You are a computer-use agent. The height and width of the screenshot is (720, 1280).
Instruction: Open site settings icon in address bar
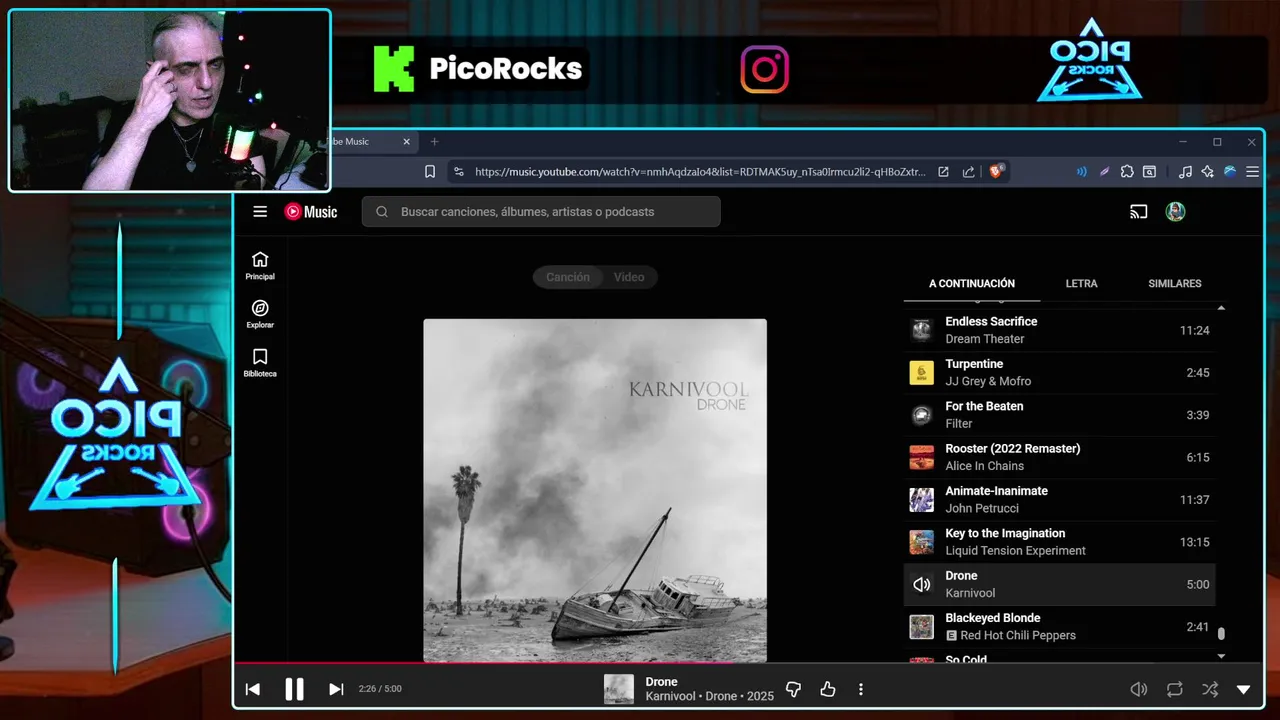tap(459, 172)
